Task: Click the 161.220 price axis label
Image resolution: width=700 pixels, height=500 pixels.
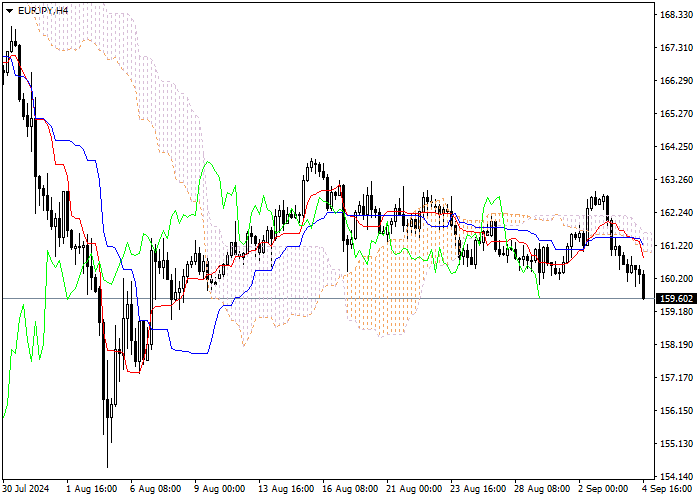Action: [x=676, y=246]
